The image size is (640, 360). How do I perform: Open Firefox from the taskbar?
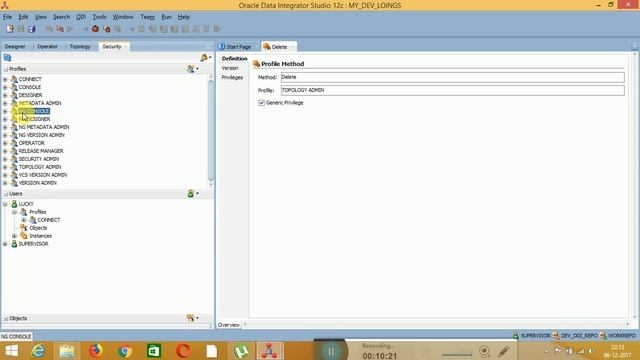pos(96,351)
